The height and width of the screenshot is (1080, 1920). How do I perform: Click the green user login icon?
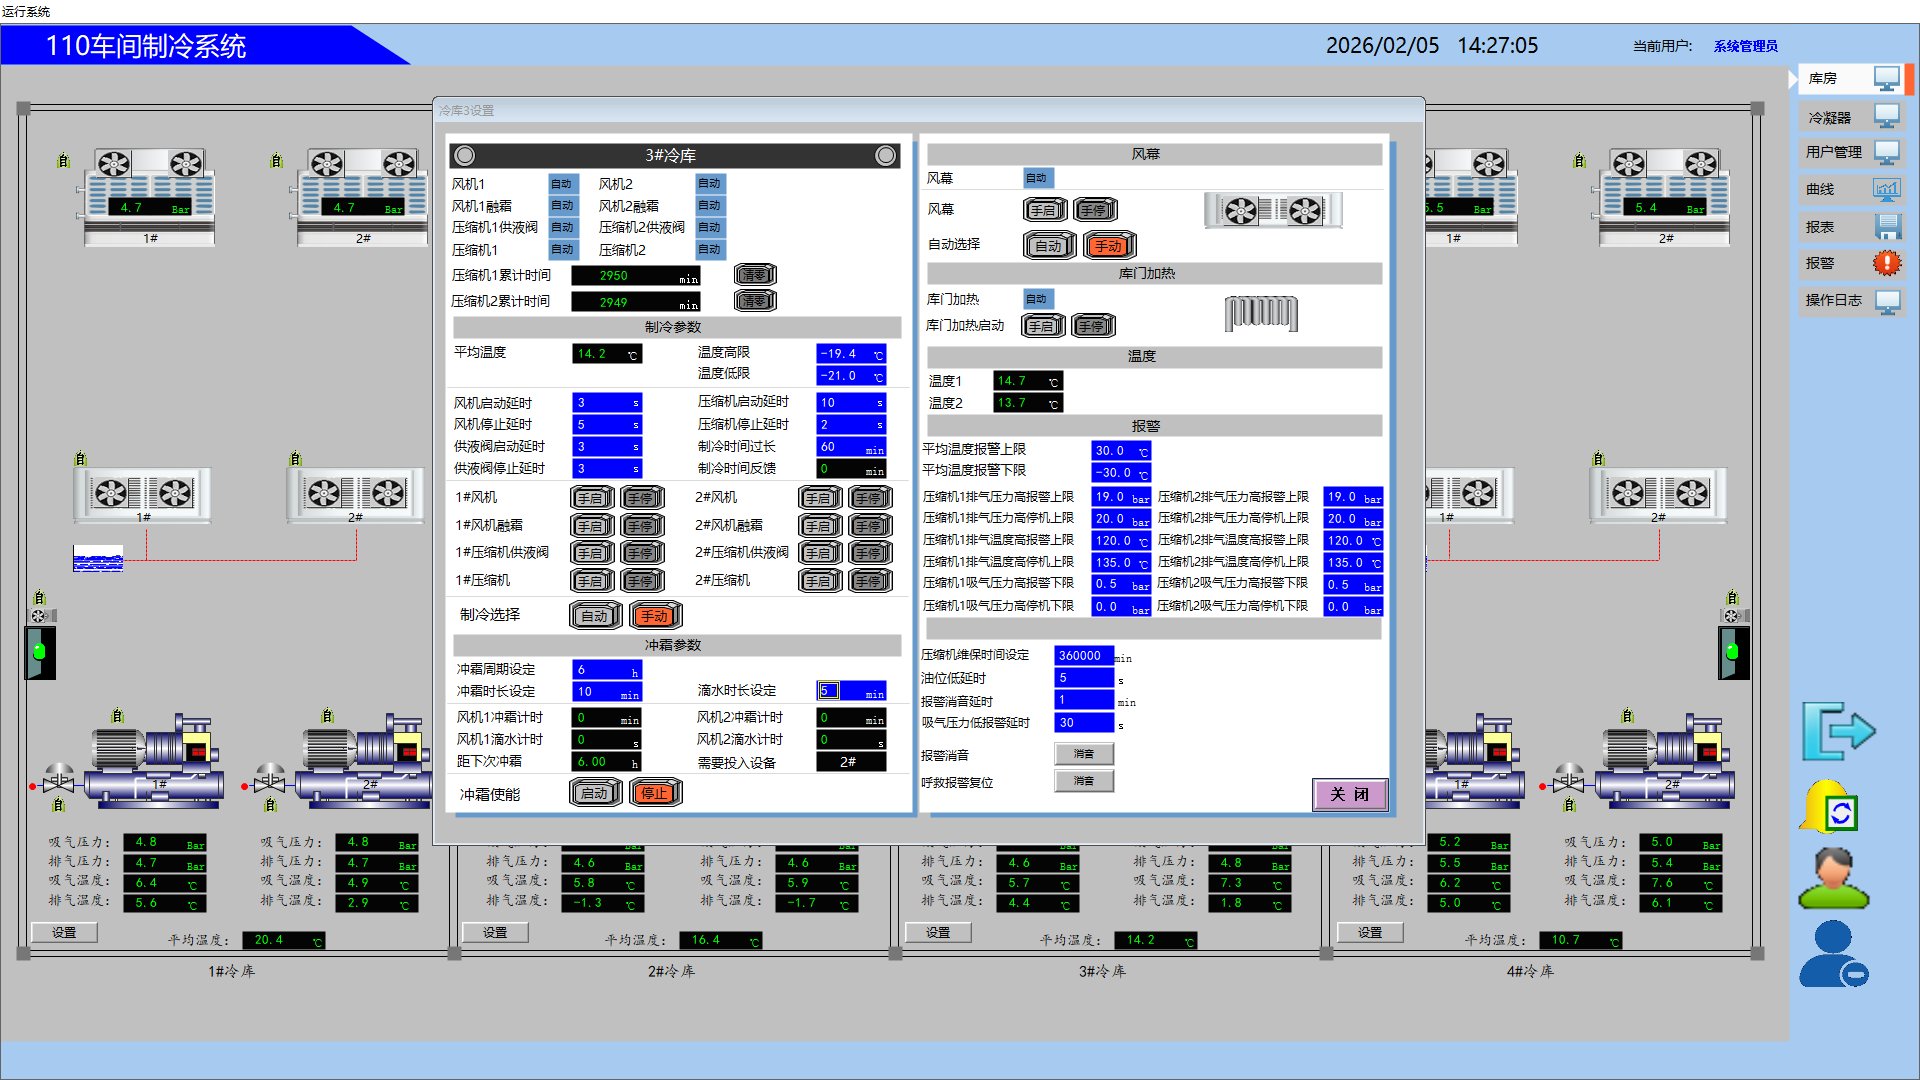(x=1832, y=878)
